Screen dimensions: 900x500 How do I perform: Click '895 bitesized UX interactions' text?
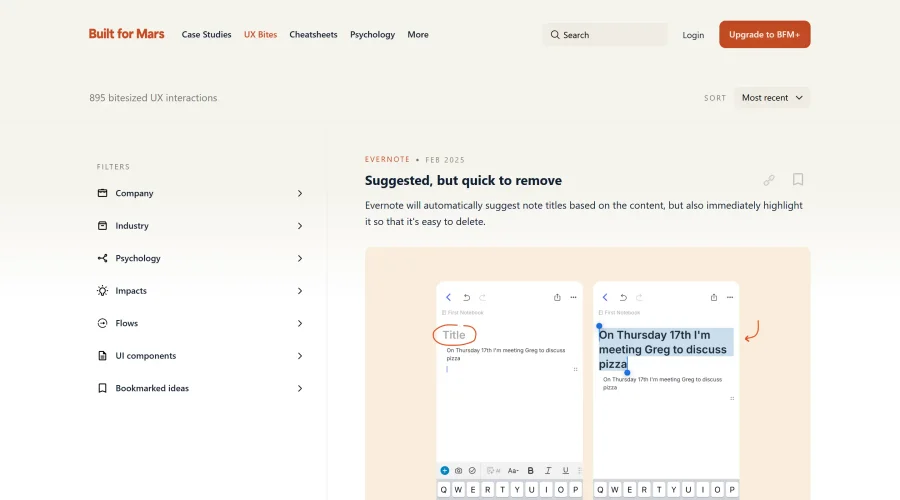(153, 98)
